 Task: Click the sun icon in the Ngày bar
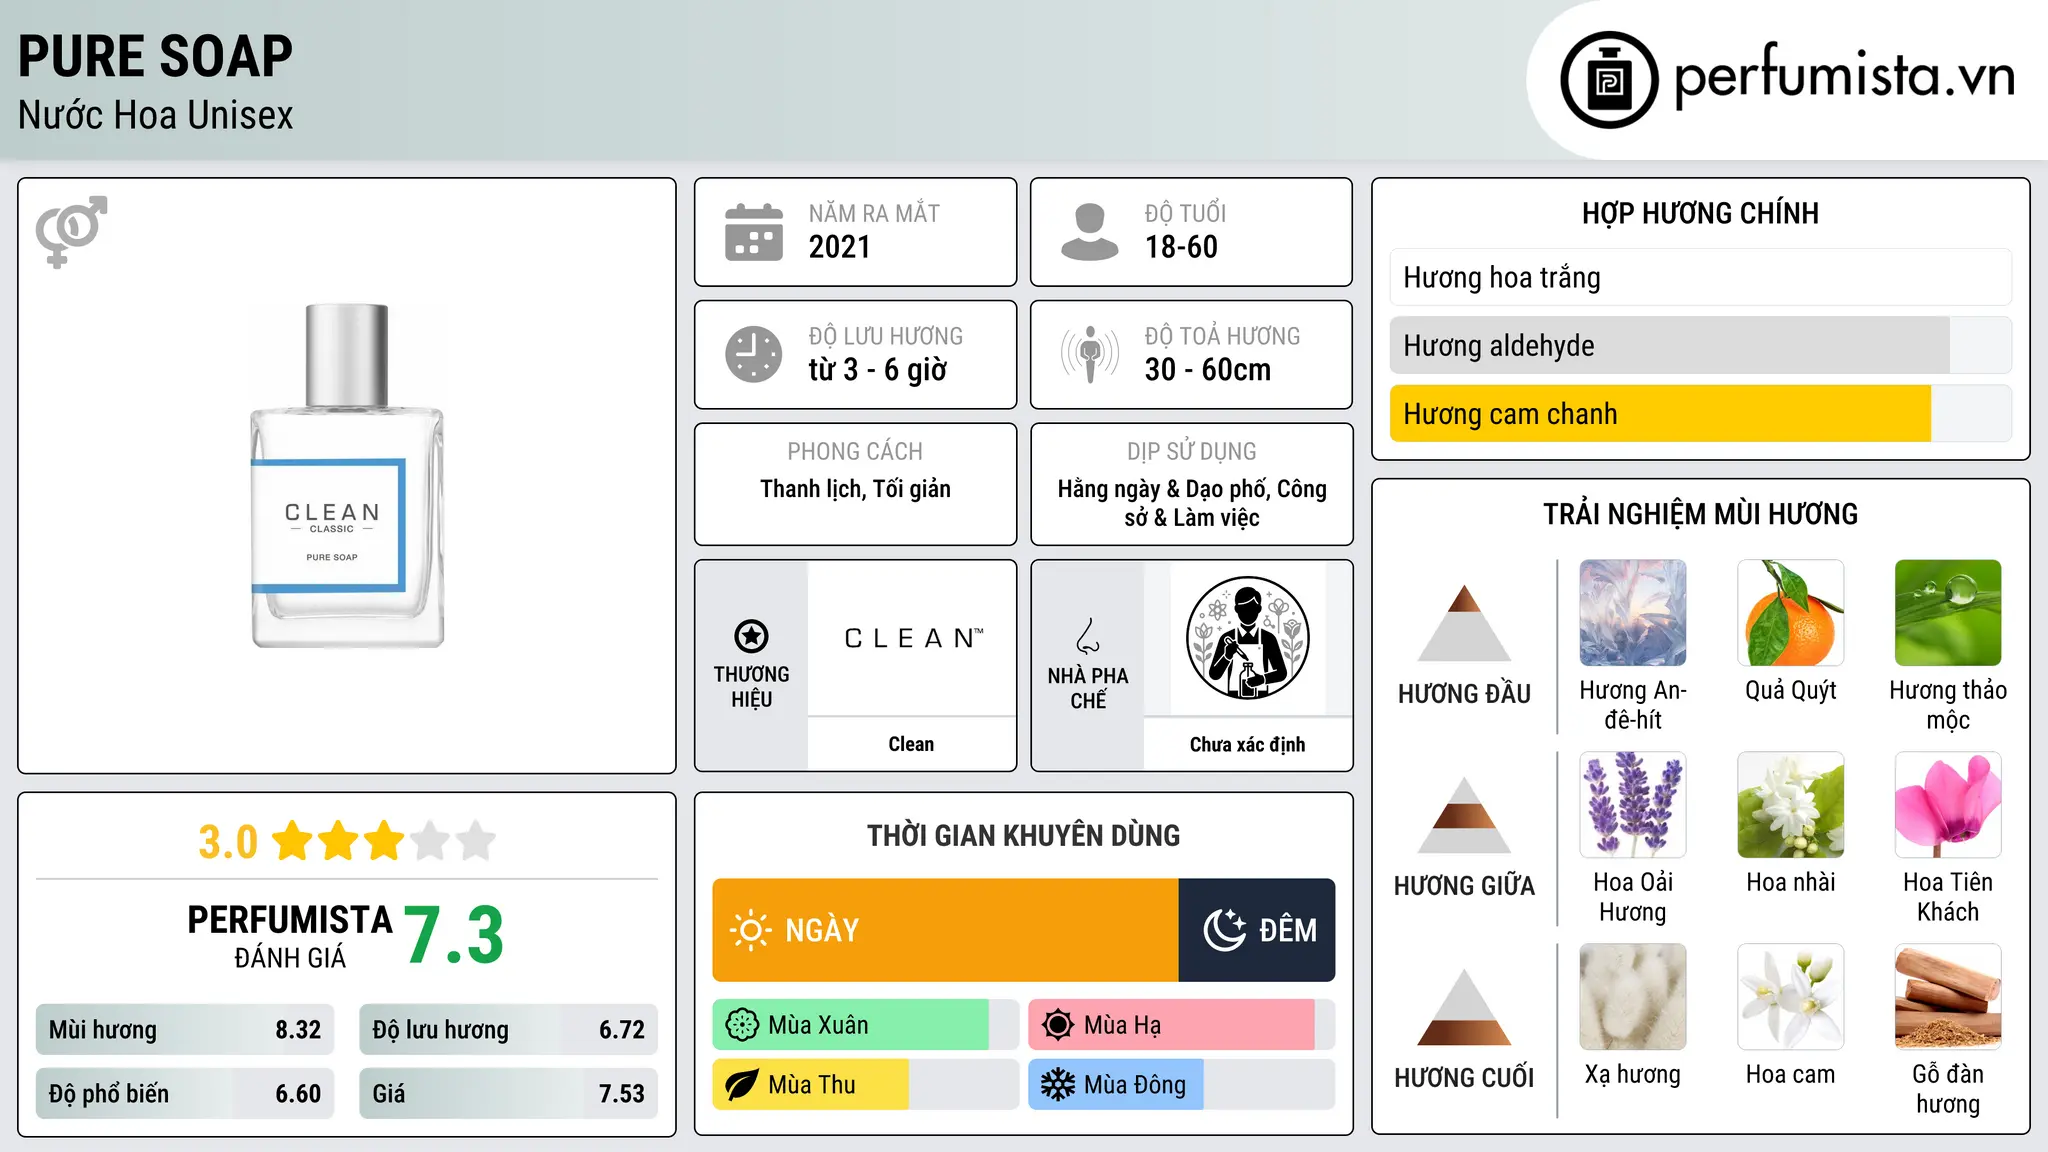pos(750,930)
